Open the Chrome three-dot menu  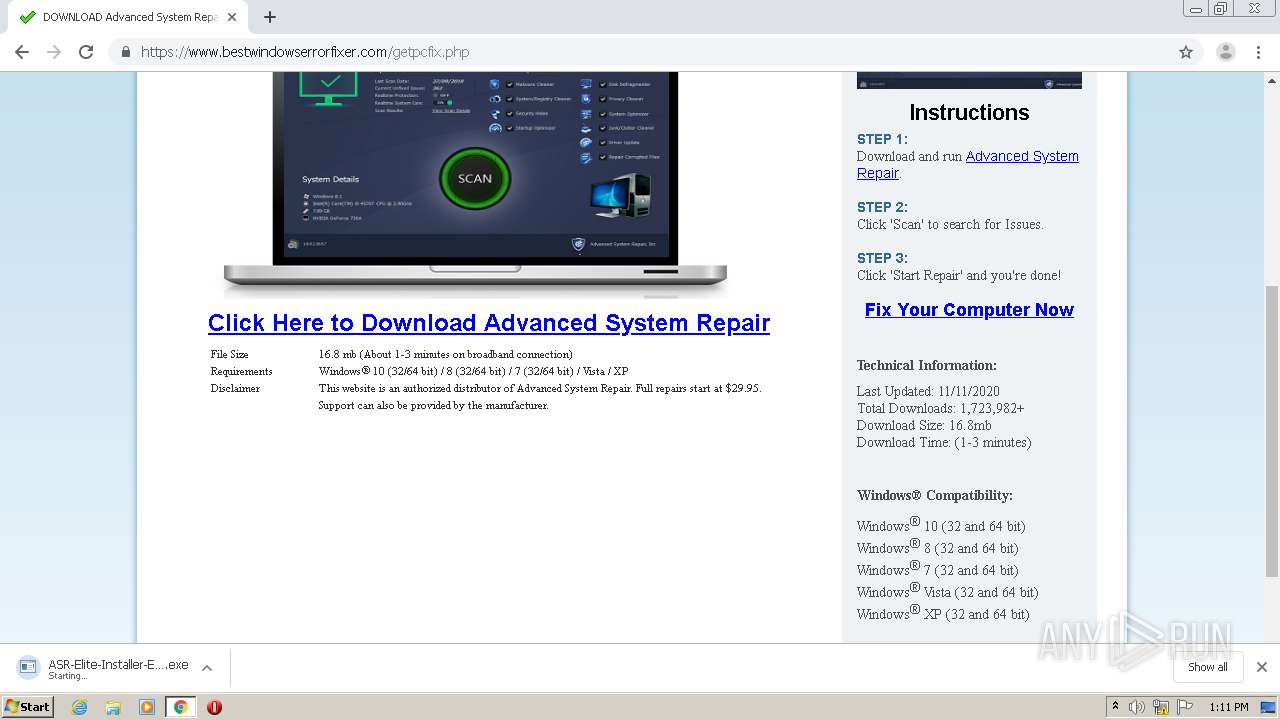point(1258,52)
